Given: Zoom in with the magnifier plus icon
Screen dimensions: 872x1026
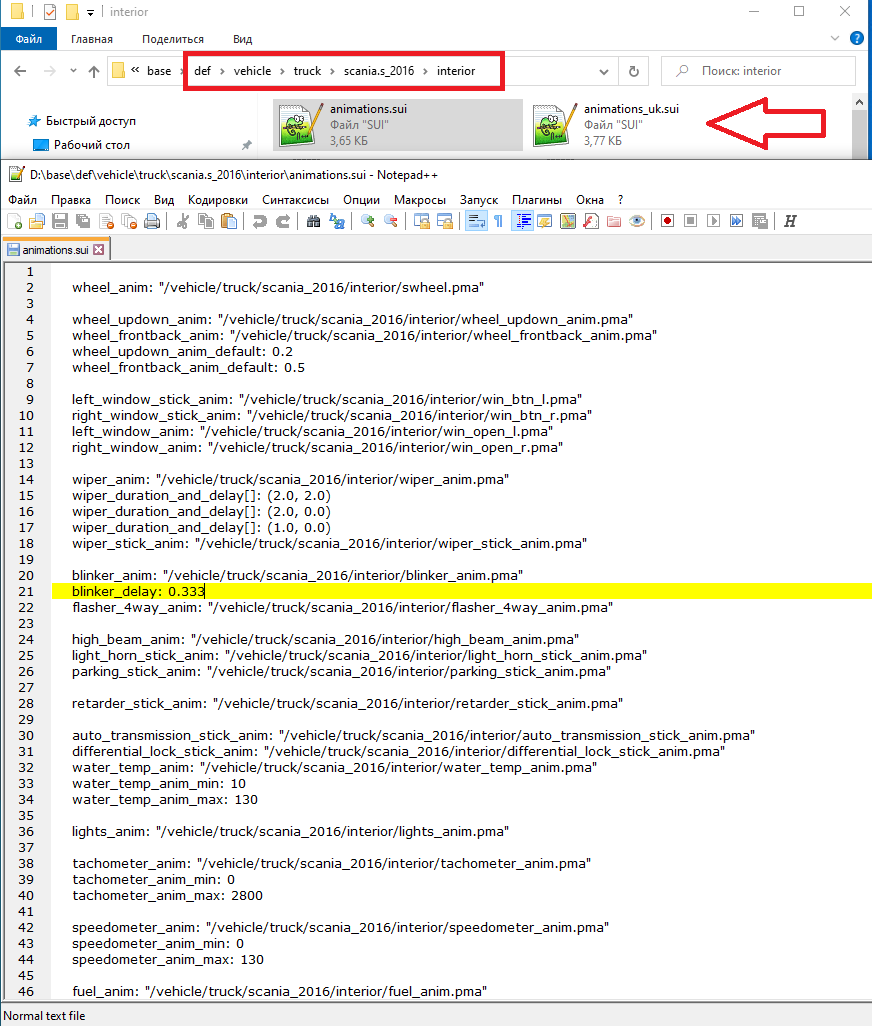Looking at the screenshot, I should pos(368,221).
